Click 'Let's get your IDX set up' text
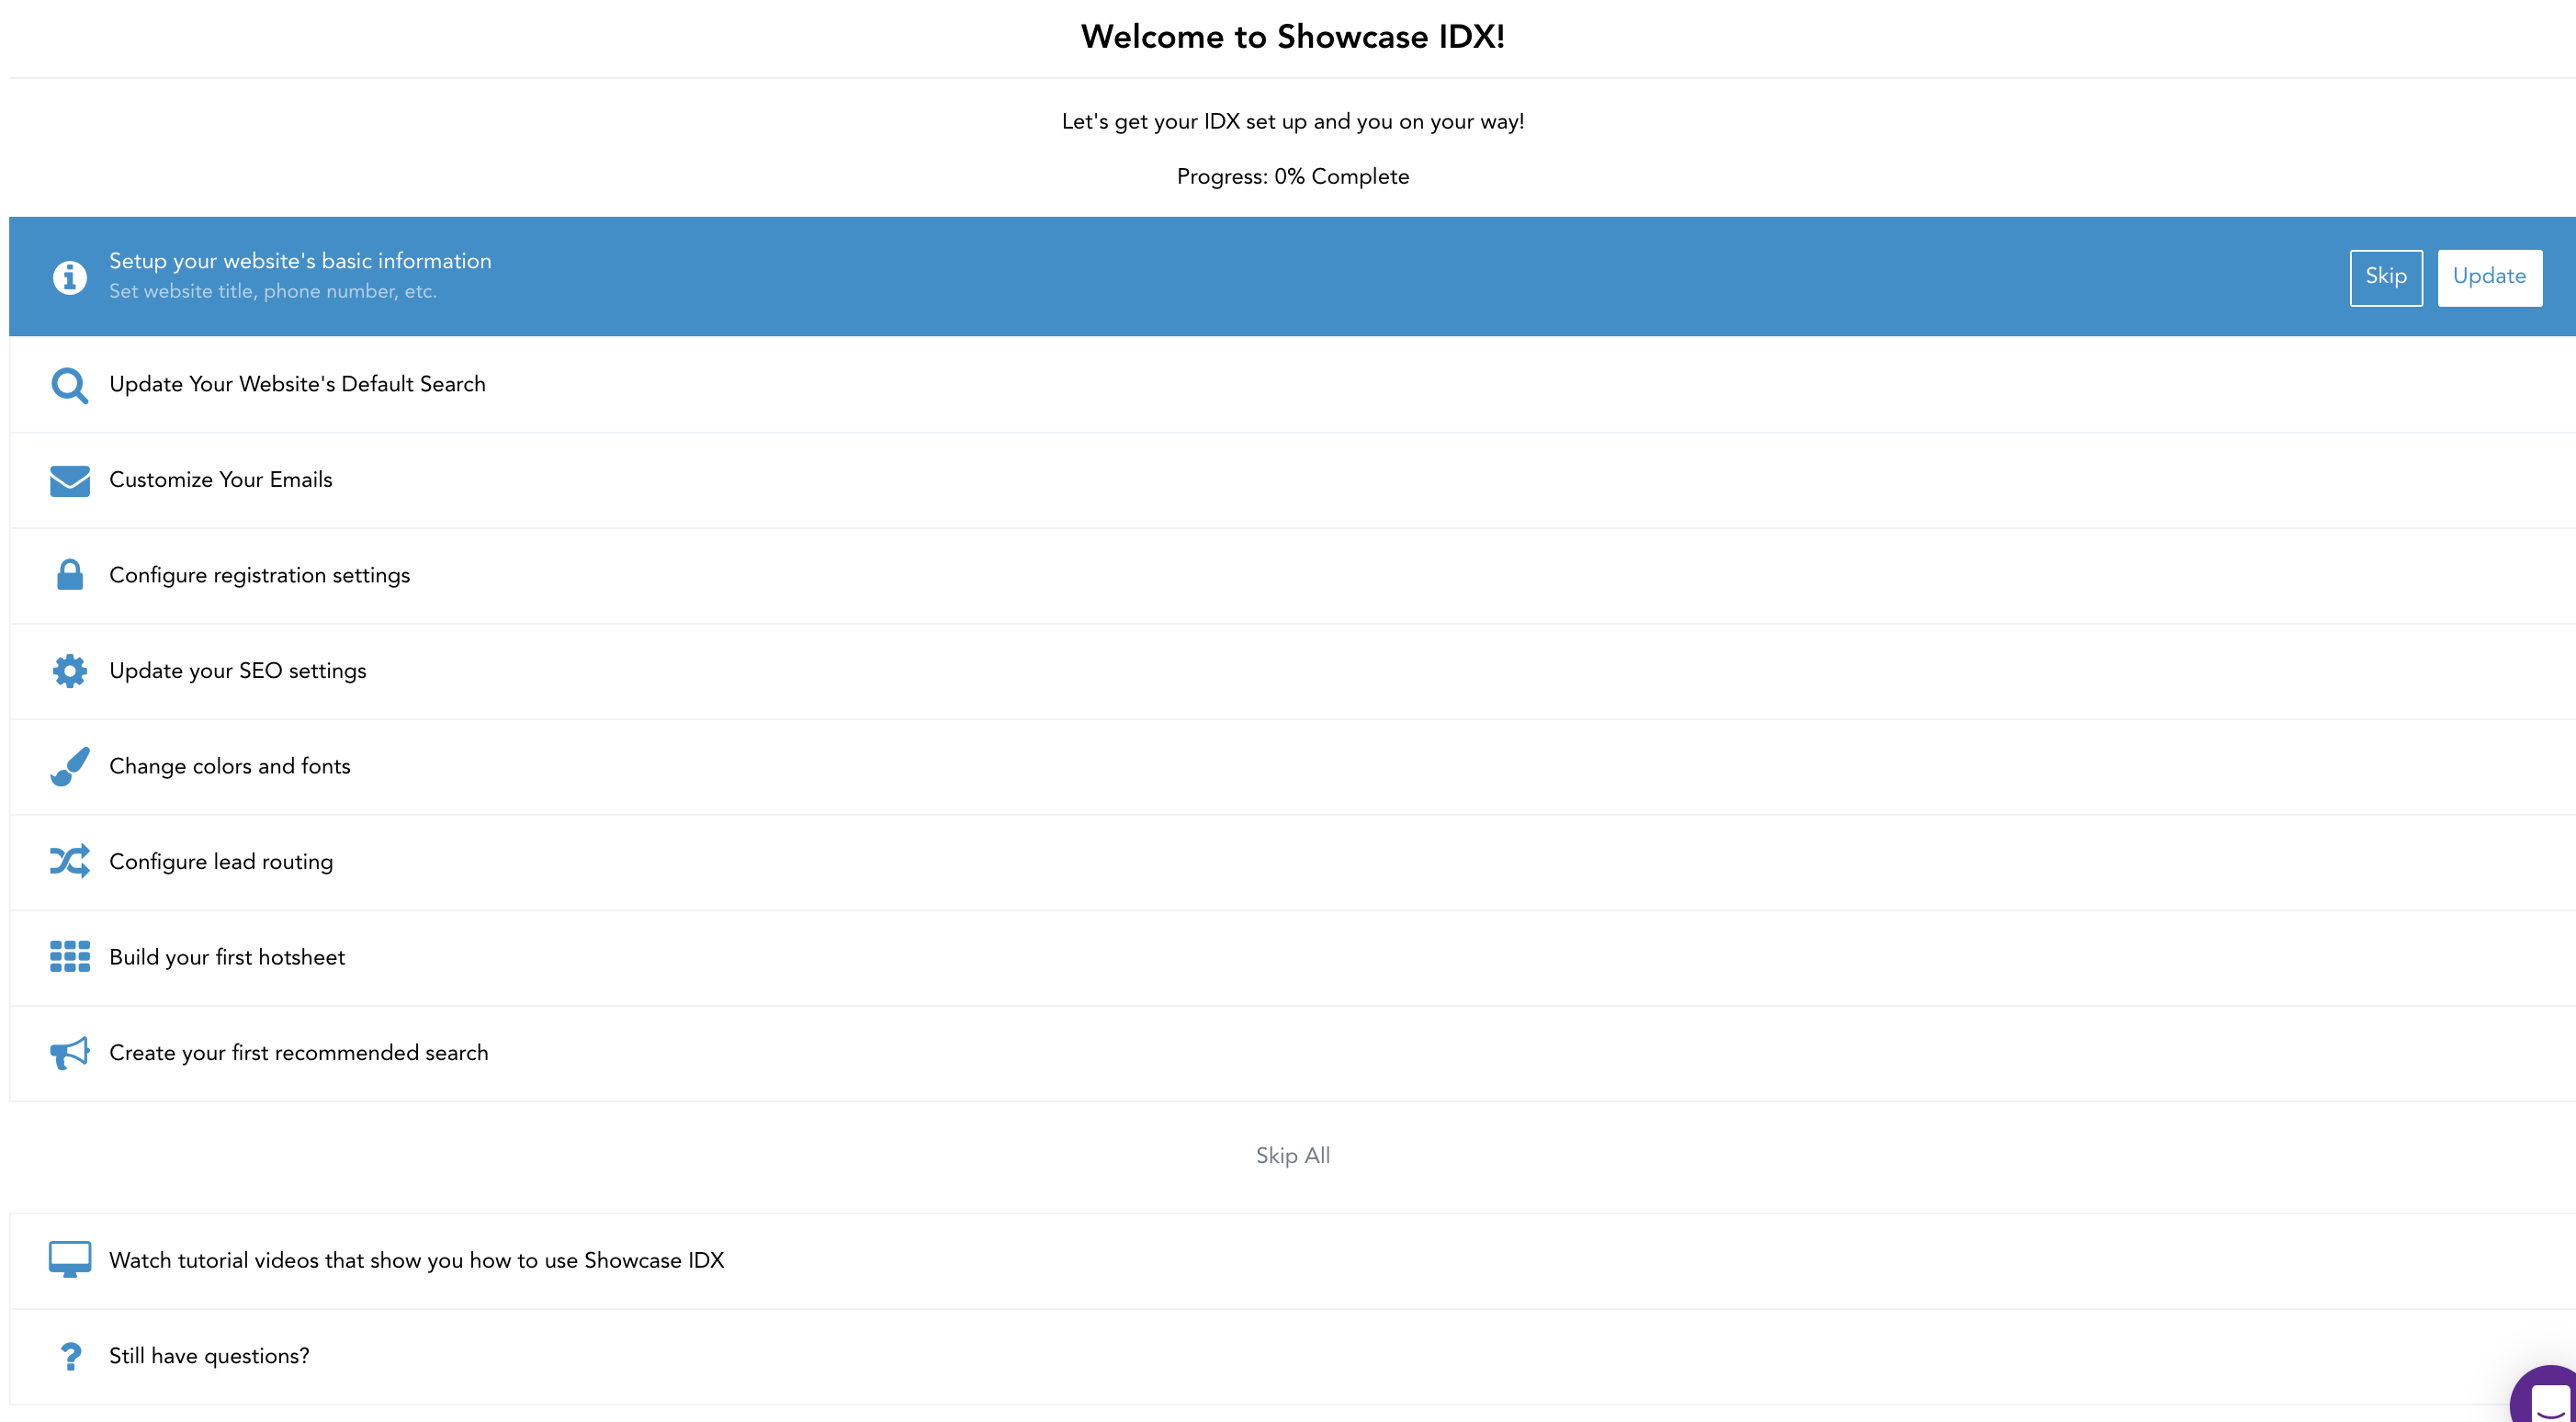The image size is (2576, 1422). pyautogui.click(x=1292, y=122)
